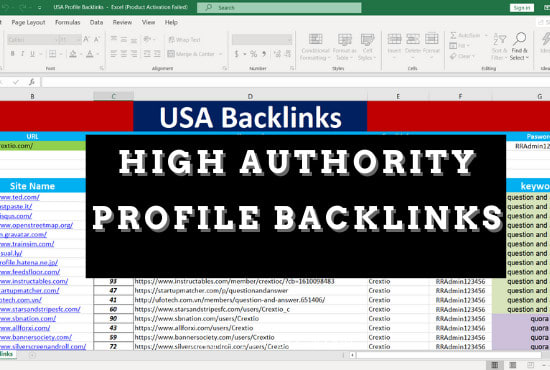Image resolution: width=550 pixels, height=370 pixels.
Task: Apply percent style format
Action: tap(254, 54)
